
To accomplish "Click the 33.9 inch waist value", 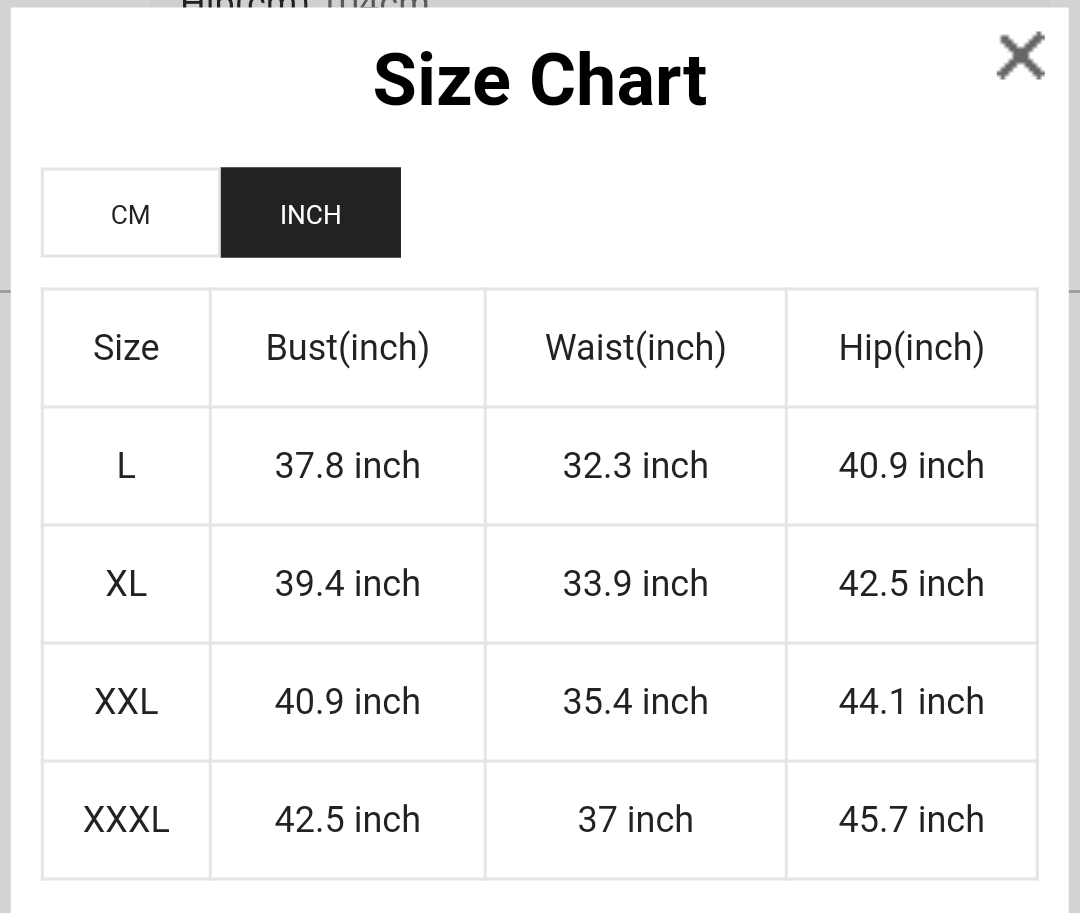I will click(635, 583).
